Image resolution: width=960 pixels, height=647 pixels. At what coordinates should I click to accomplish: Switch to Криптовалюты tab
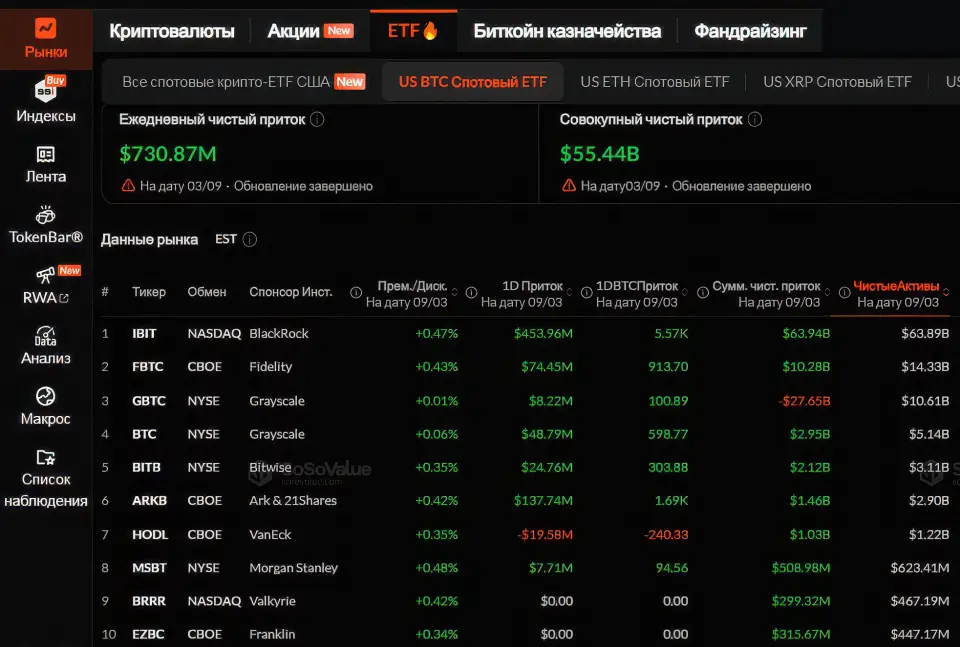(x=172, y=31)
